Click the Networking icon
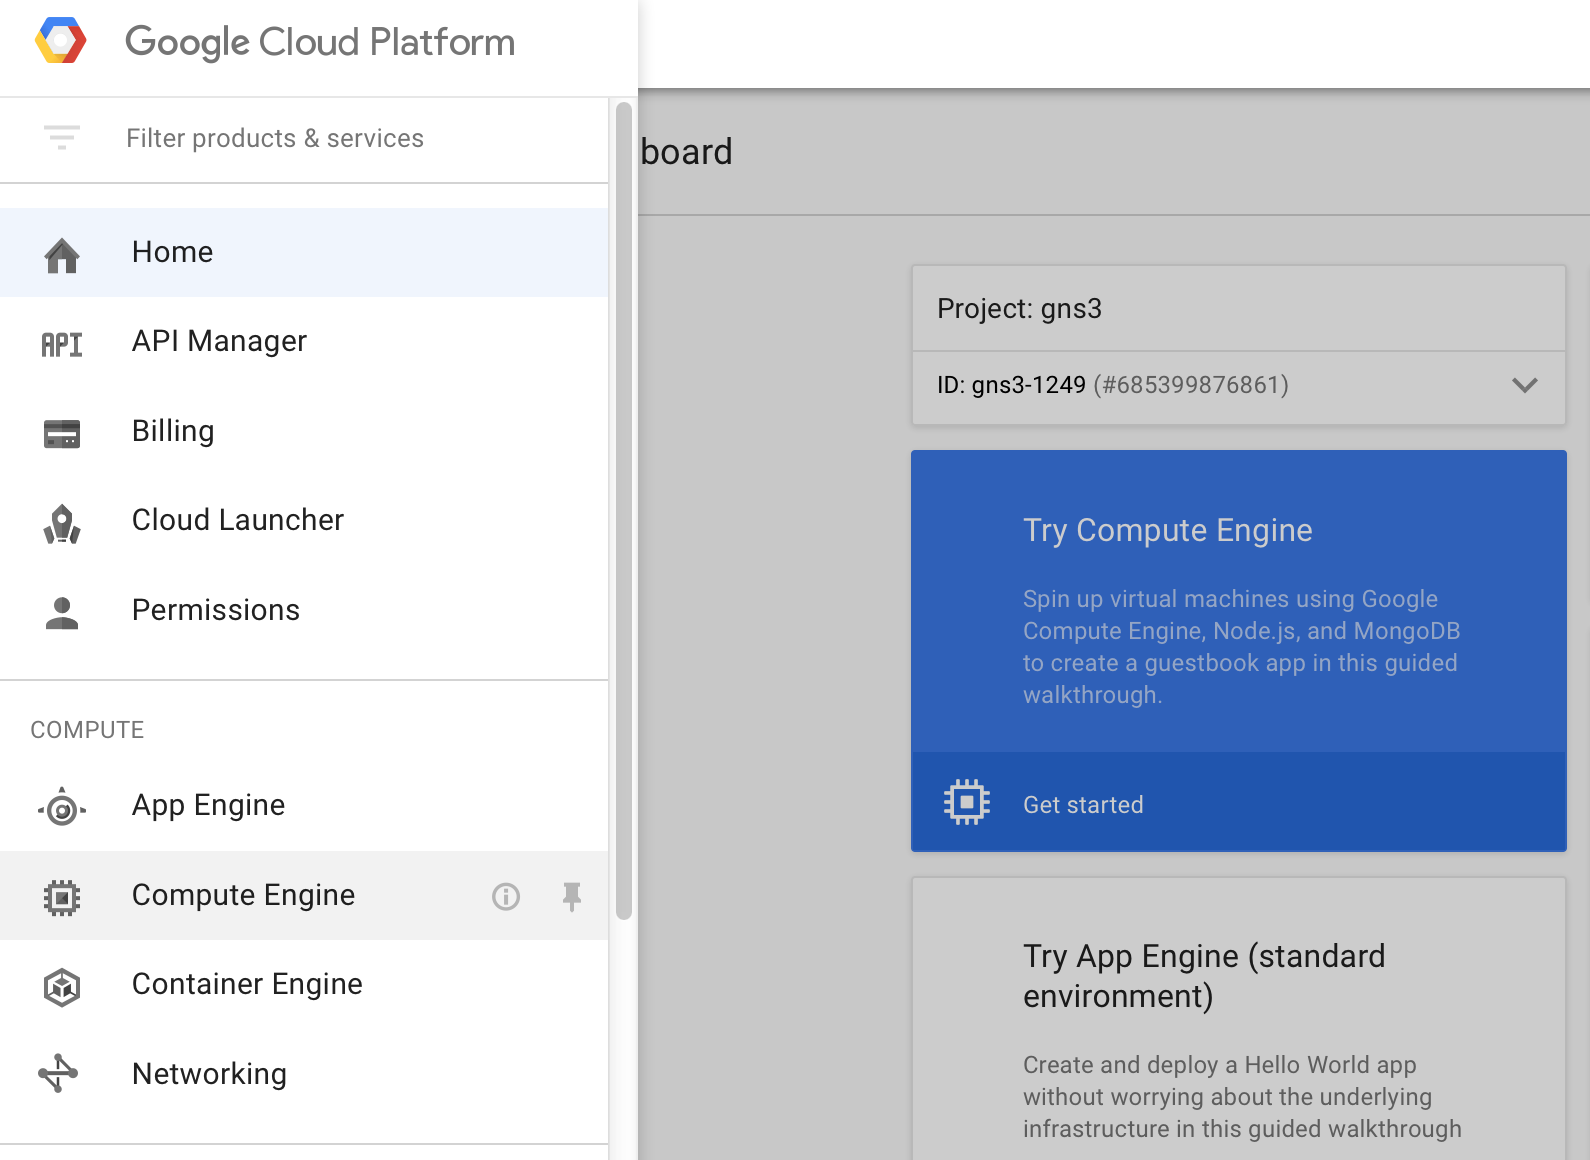The image size is (1590, 1160). tap(58, 1073)
